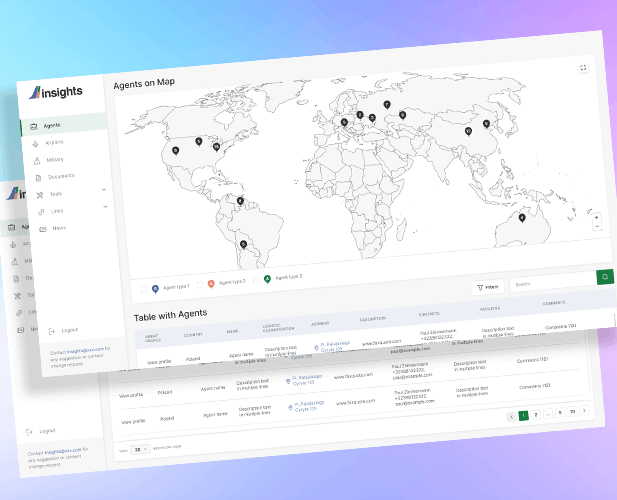This screenshot has height=500, width=617.
Task: Select Agents in the front sidebar
Action: pyautogui.click(x=64, y=125)
